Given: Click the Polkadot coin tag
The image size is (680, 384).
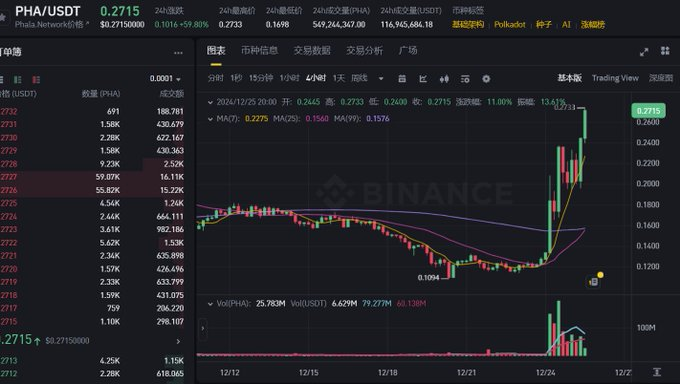Looking at the screenshot, I should pyautogui.click(x=510, y=25).
